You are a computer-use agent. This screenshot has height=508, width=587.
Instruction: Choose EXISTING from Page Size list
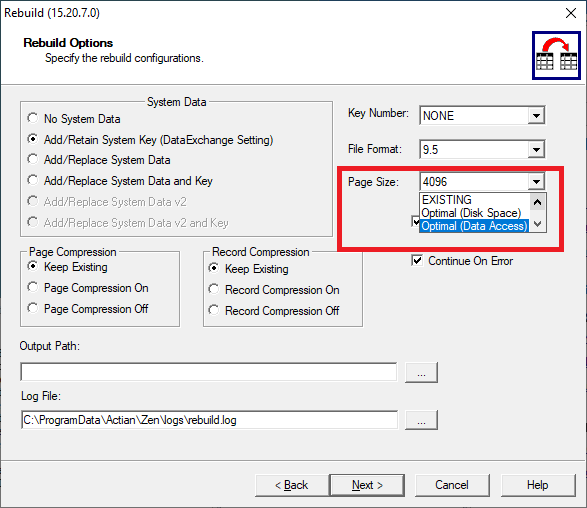pyautogui.click(x=447, y=200)
